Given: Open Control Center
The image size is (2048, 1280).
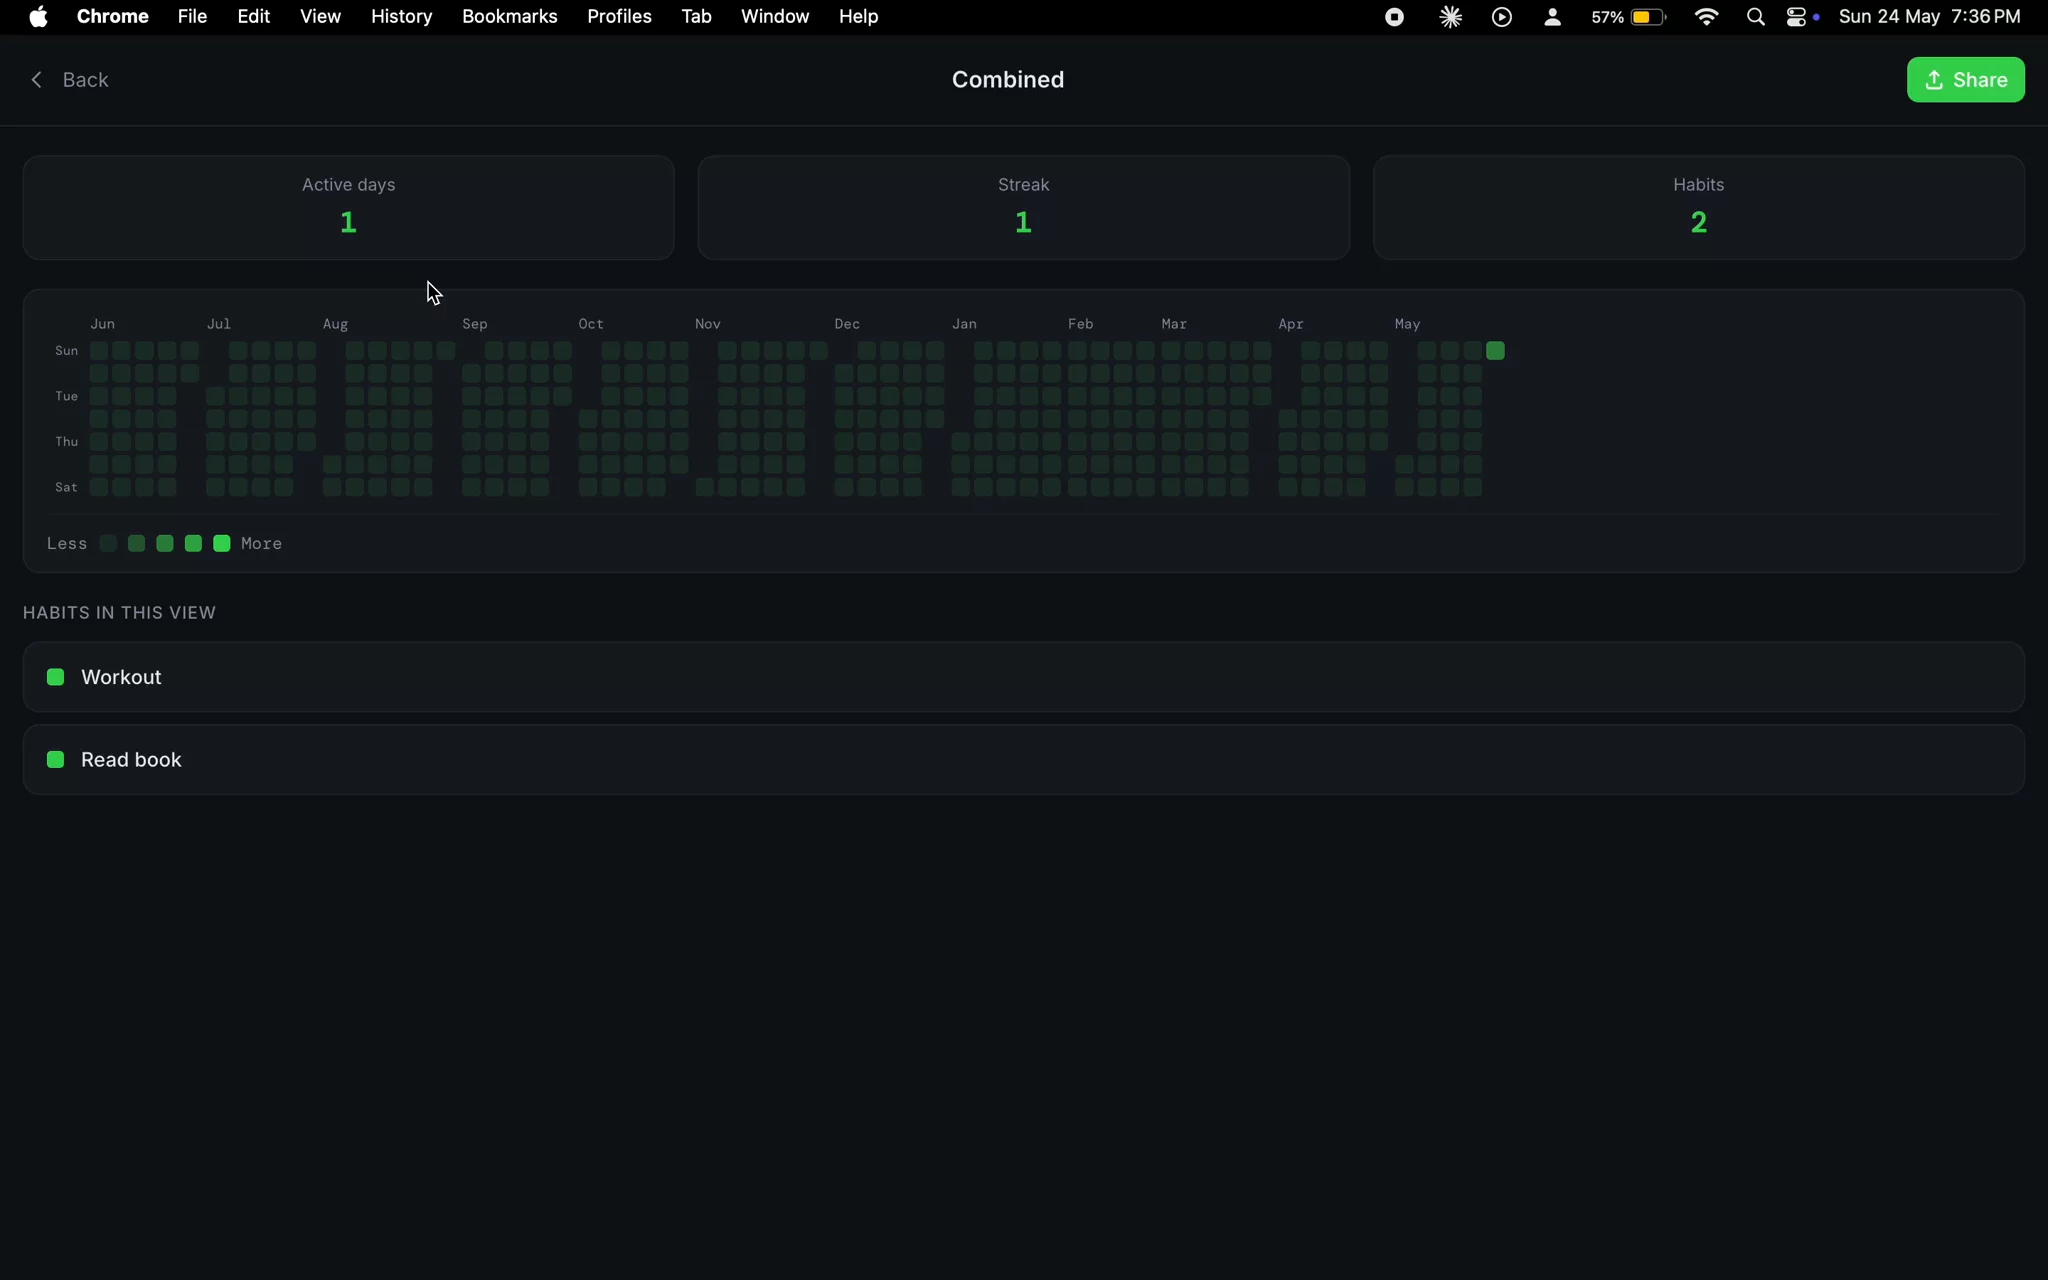Looking at the screenshot, I should (1797, 17).
